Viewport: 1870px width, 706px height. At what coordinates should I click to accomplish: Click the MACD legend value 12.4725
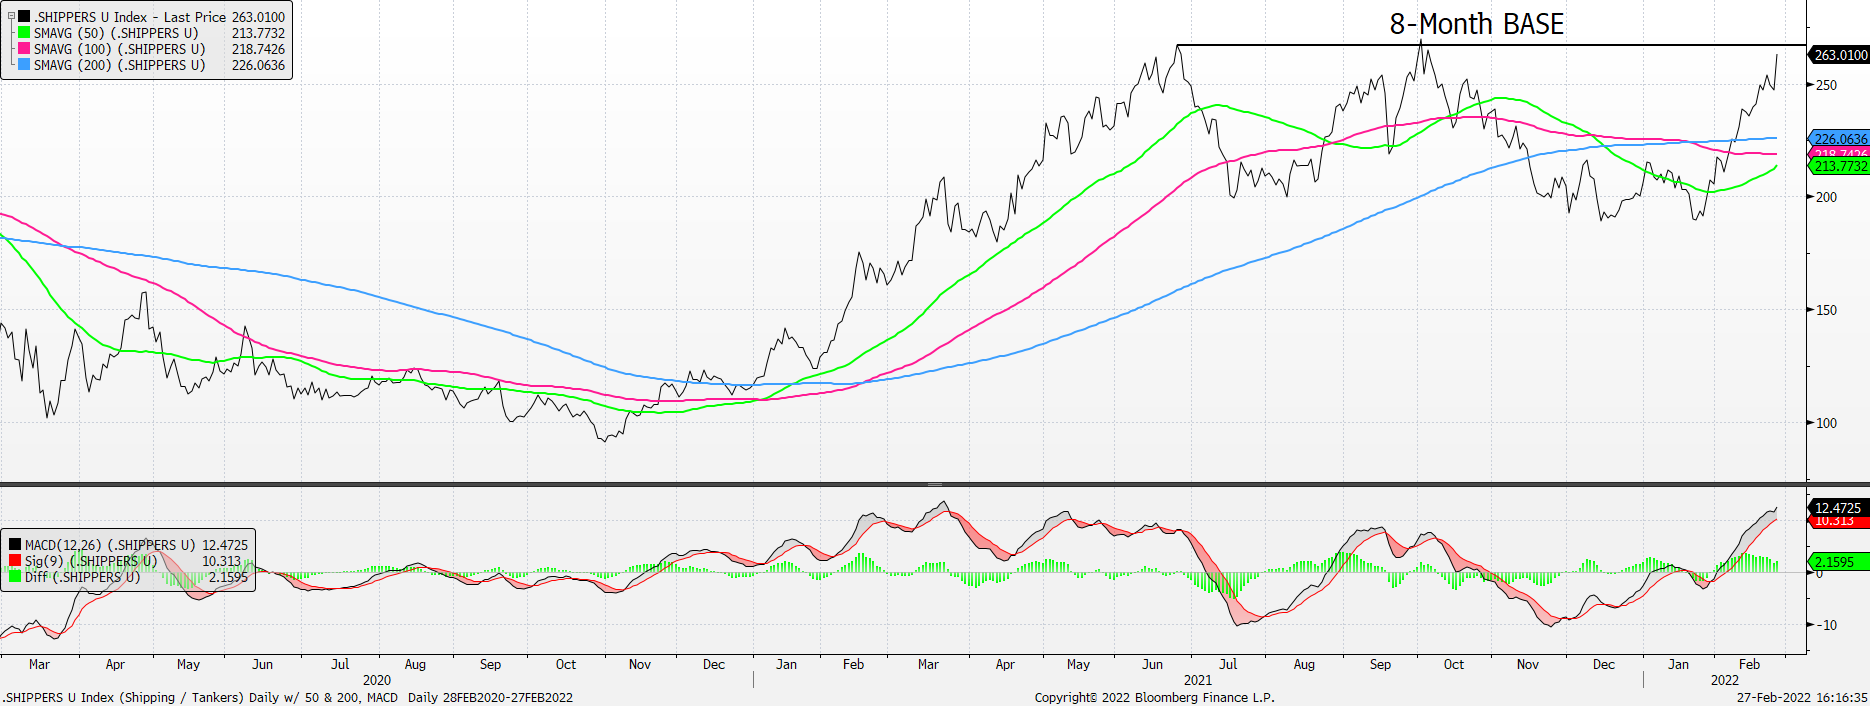click(x=225, y=545)
